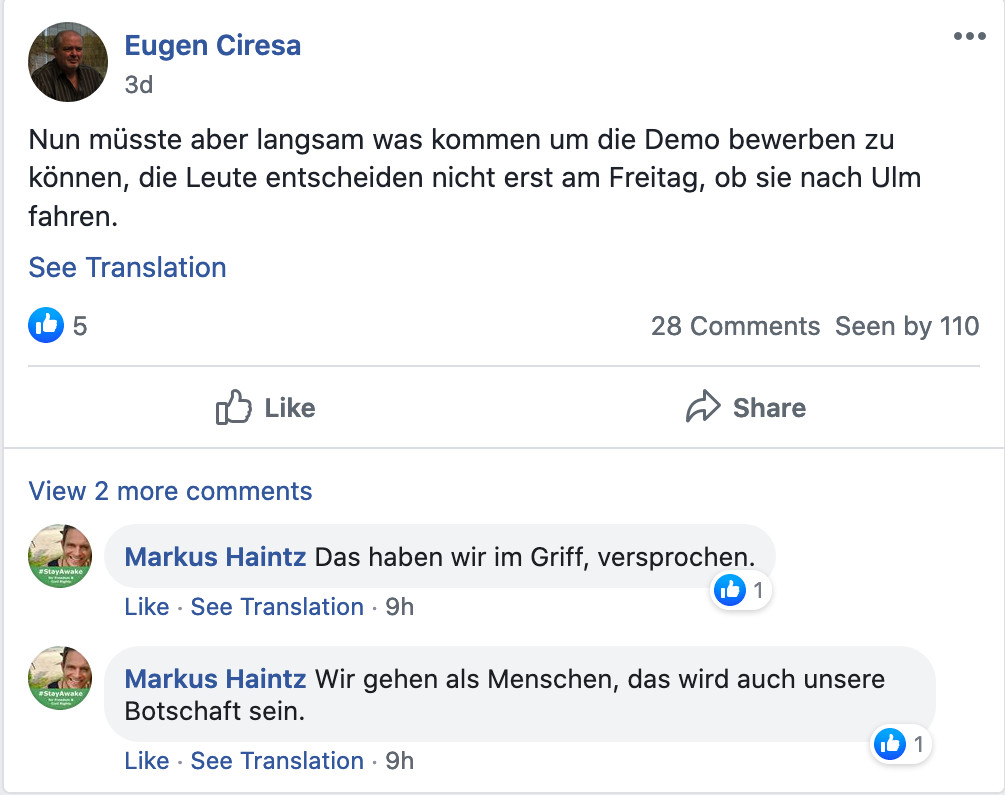Toggle Like on the "Das haben wir" comment
This screenshot has height=795, width=1005.
click(x=146, y=607)
